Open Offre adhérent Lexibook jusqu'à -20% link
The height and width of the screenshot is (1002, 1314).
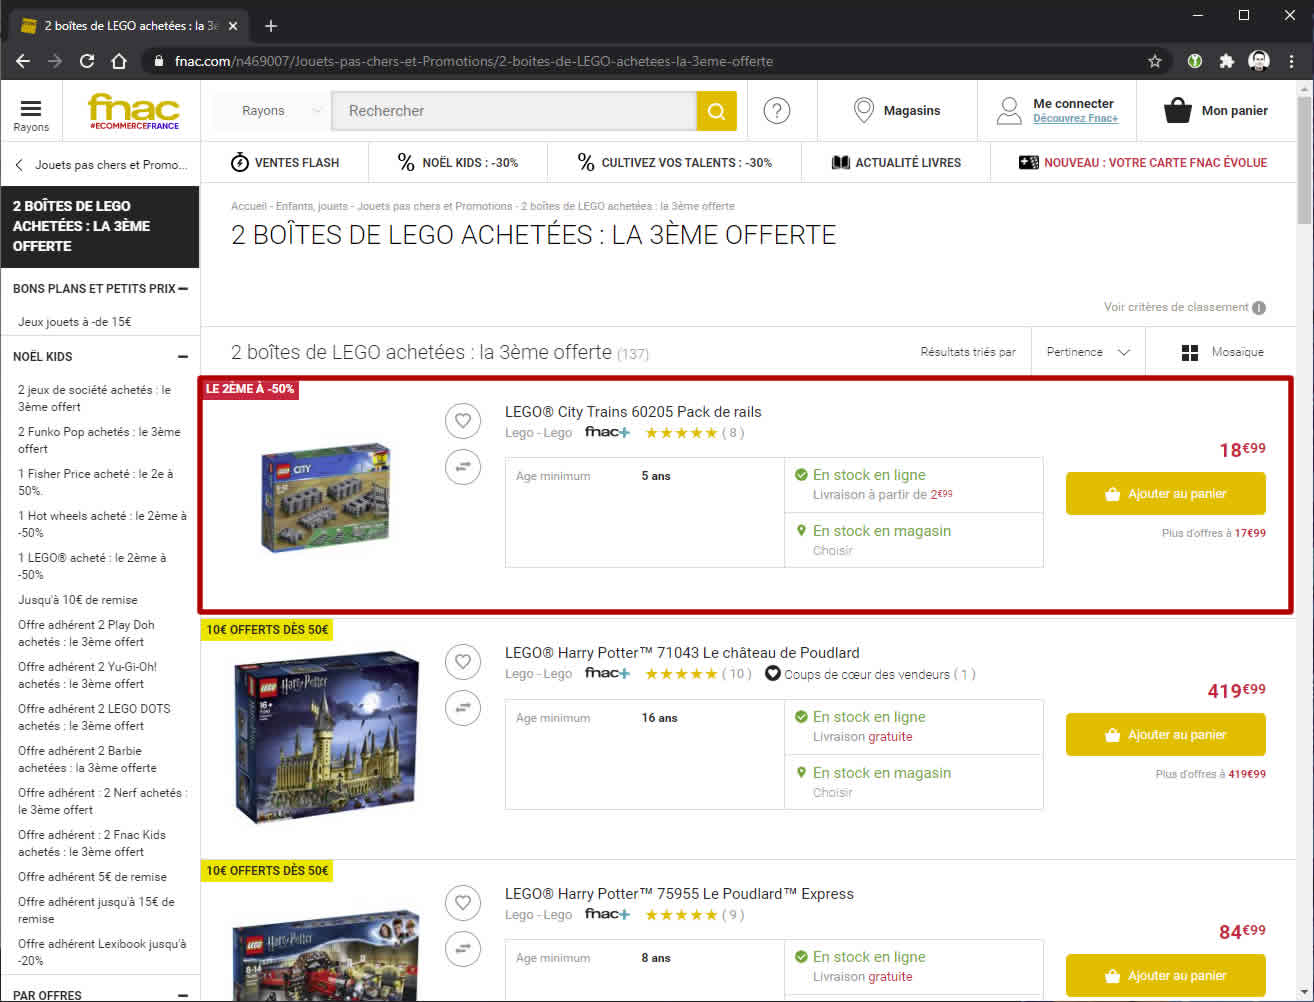102,952
